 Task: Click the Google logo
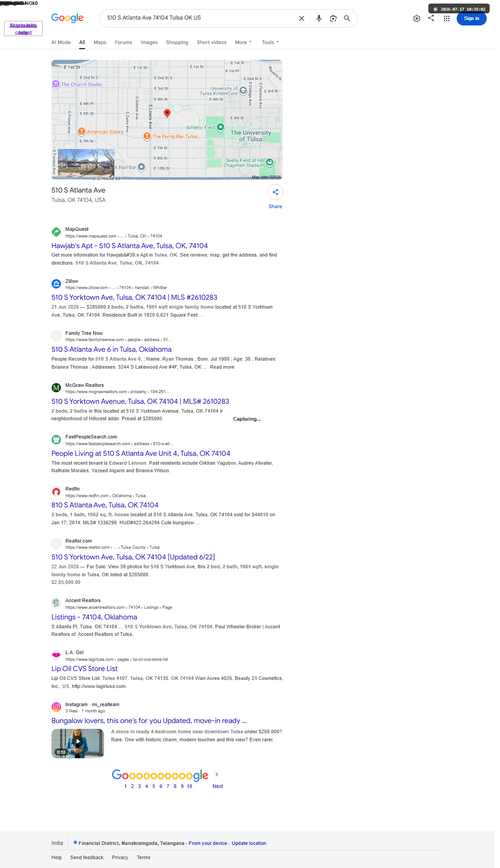[x=67, y=18]
